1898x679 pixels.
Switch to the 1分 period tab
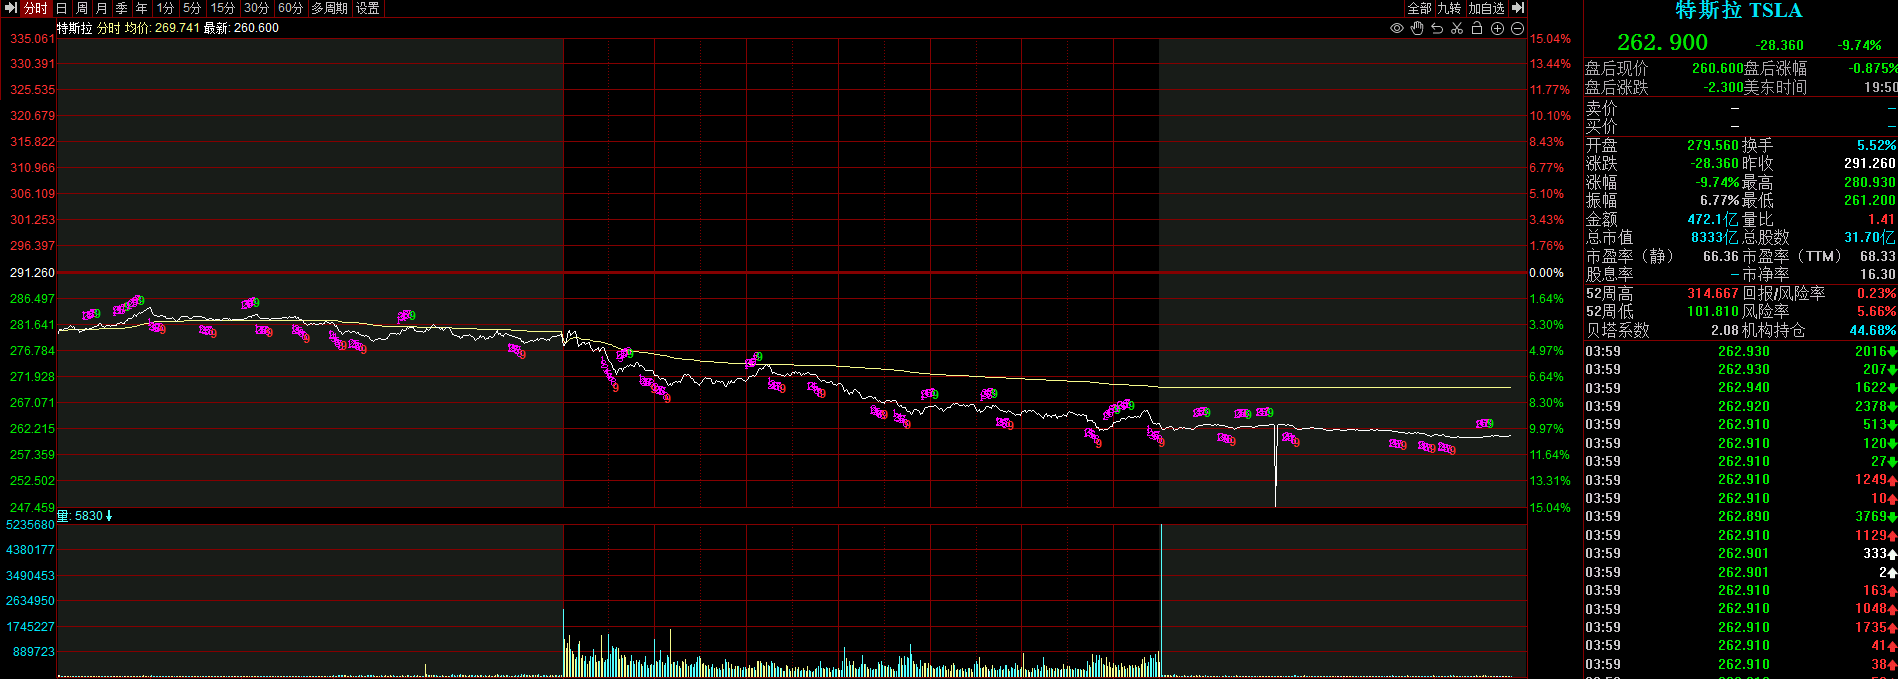(x=165, y=8)
